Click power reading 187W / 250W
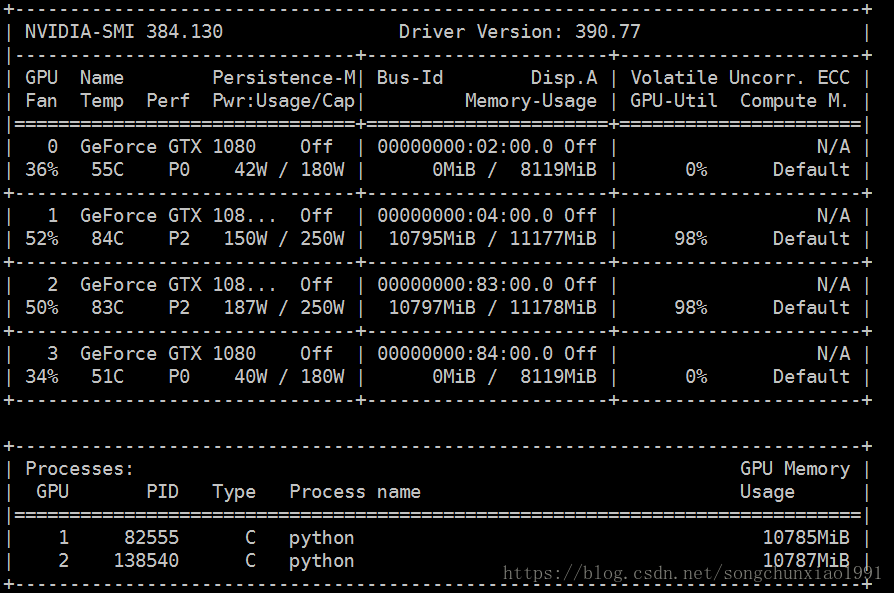Screen dimensions: 894x593 click(x=284, y=307)
